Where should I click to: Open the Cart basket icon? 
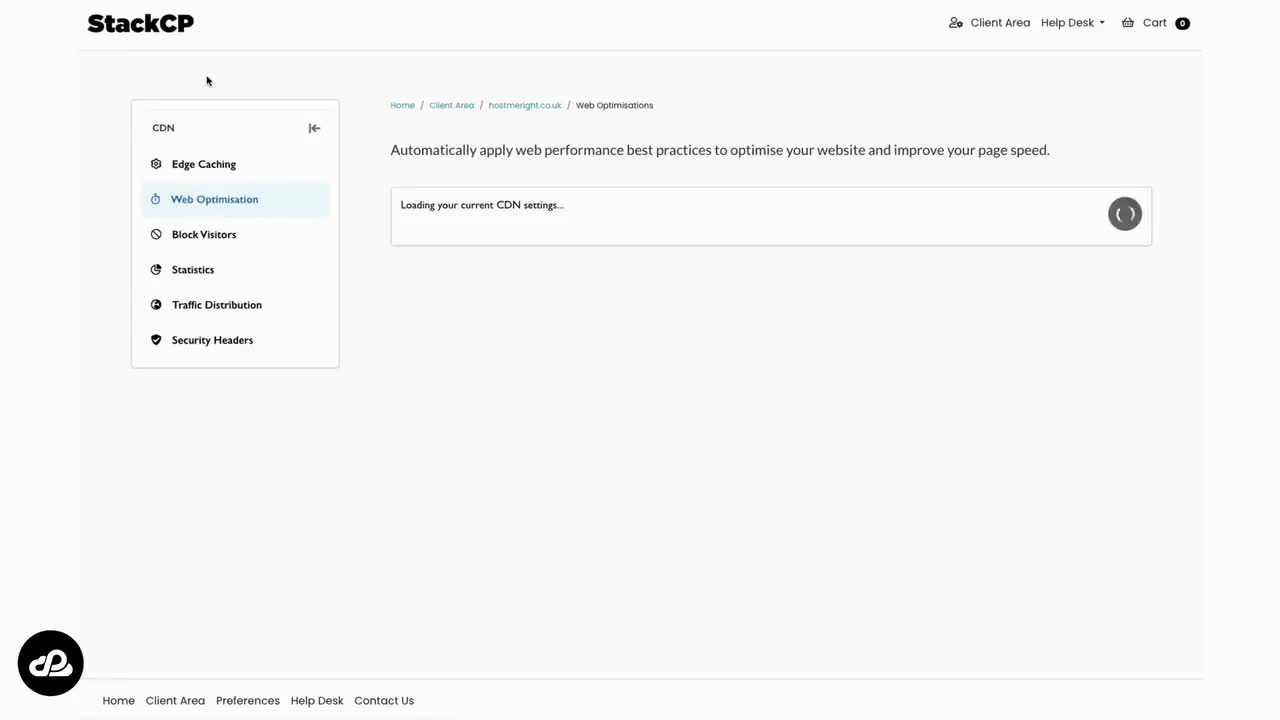(1127, 22)
